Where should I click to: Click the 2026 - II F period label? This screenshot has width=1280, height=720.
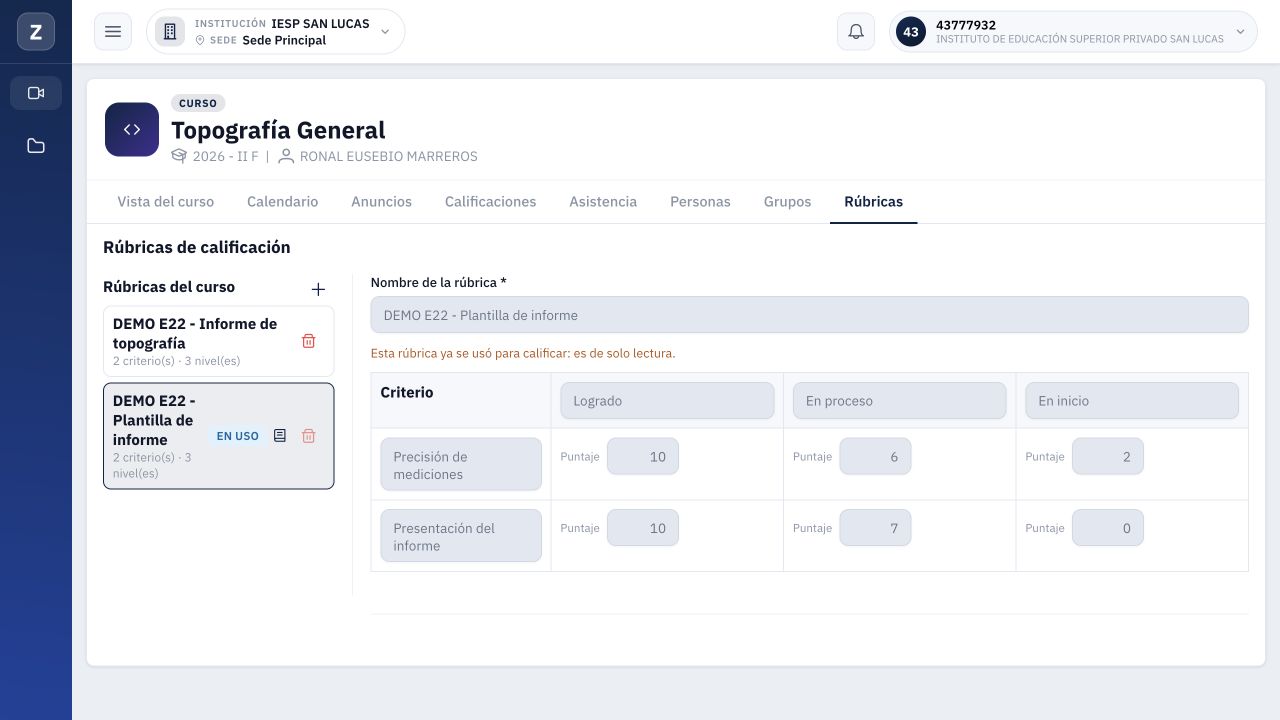tap(226, 156)
